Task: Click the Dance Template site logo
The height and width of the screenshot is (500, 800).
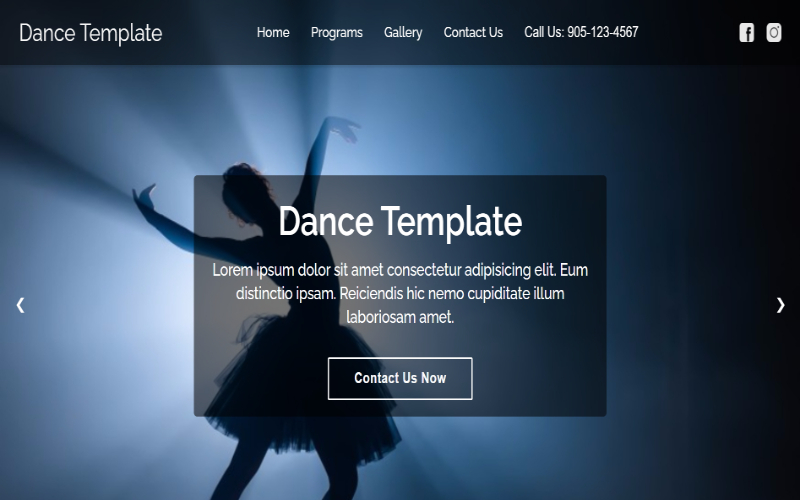Action: click(90, 33)
